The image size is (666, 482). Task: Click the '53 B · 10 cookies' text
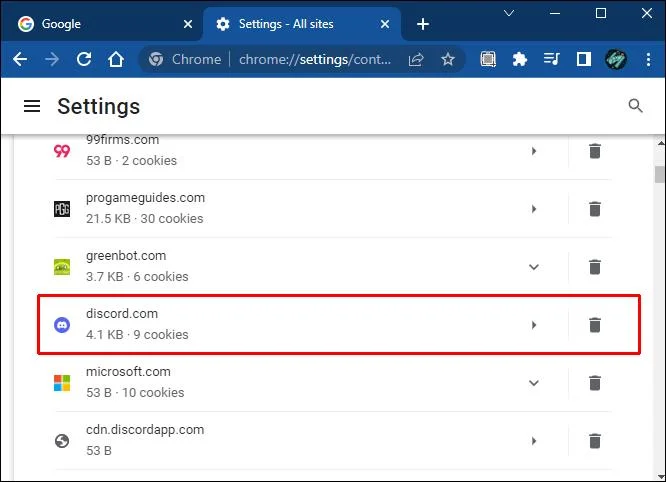coord(135,392)
